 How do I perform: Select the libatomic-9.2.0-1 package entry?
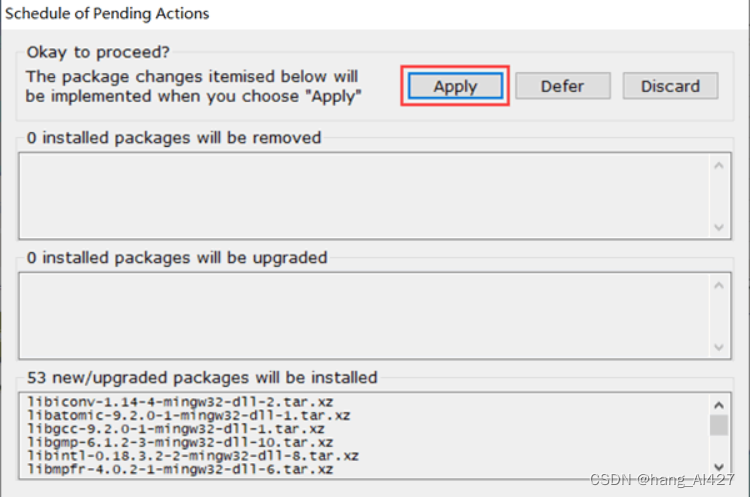point(188,415)
